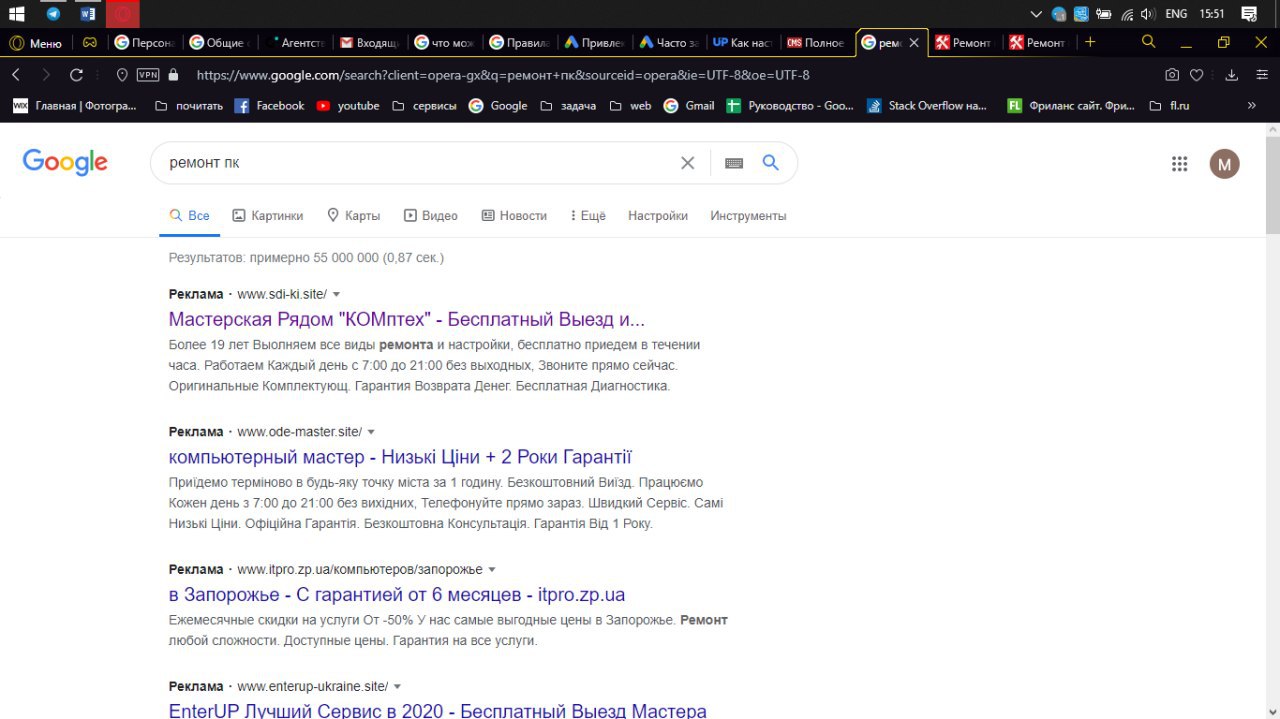Open the сервисы bookmarks folder

[x=424, y=105]
